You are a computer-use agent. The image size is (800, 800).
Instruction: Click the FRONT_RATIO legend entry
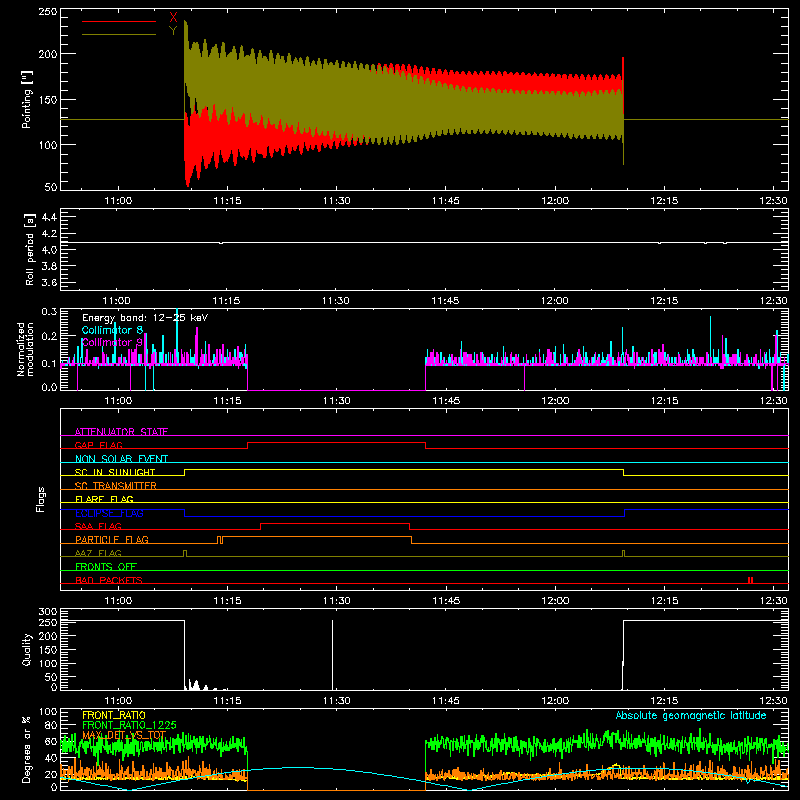coord(114,715)
